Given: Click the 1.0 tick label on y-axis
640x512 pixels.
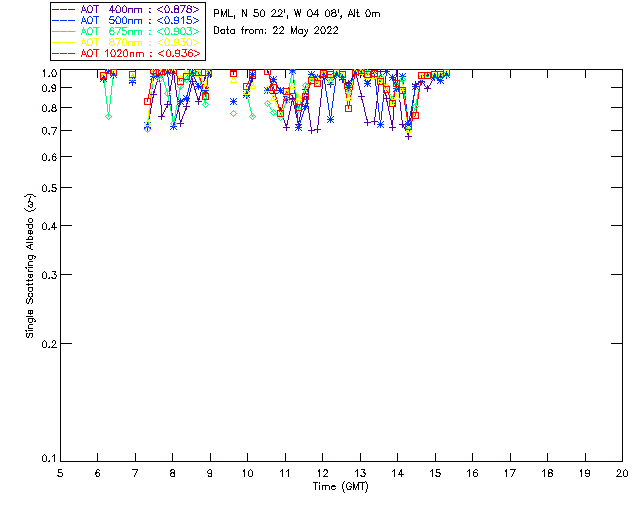Looking at the screenshot, I should [49, 73].
